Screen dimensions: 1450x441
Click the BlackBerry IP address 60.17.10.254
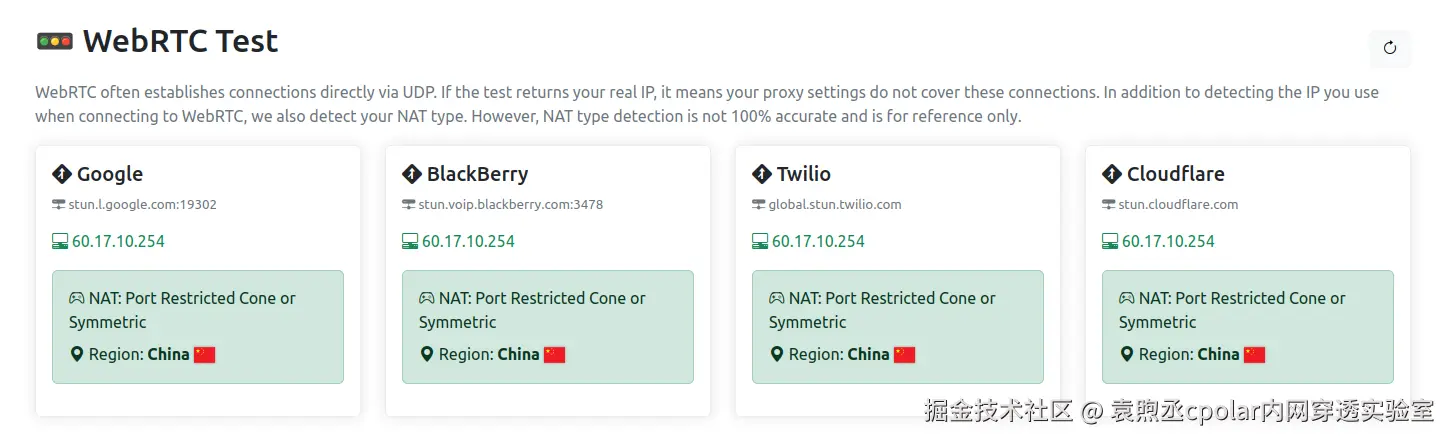[x=468, y=241]
